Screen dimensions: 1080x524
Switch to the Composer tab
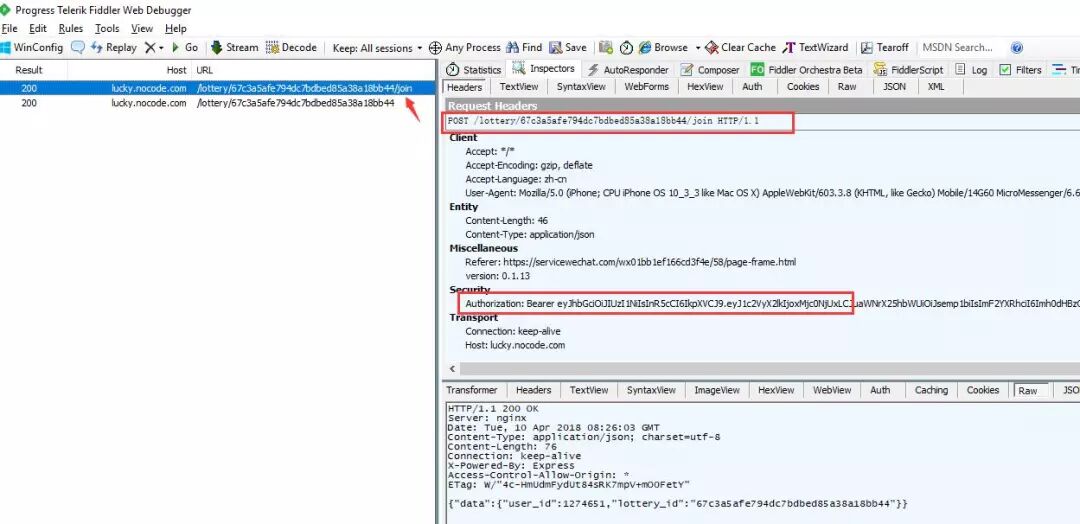710,70
